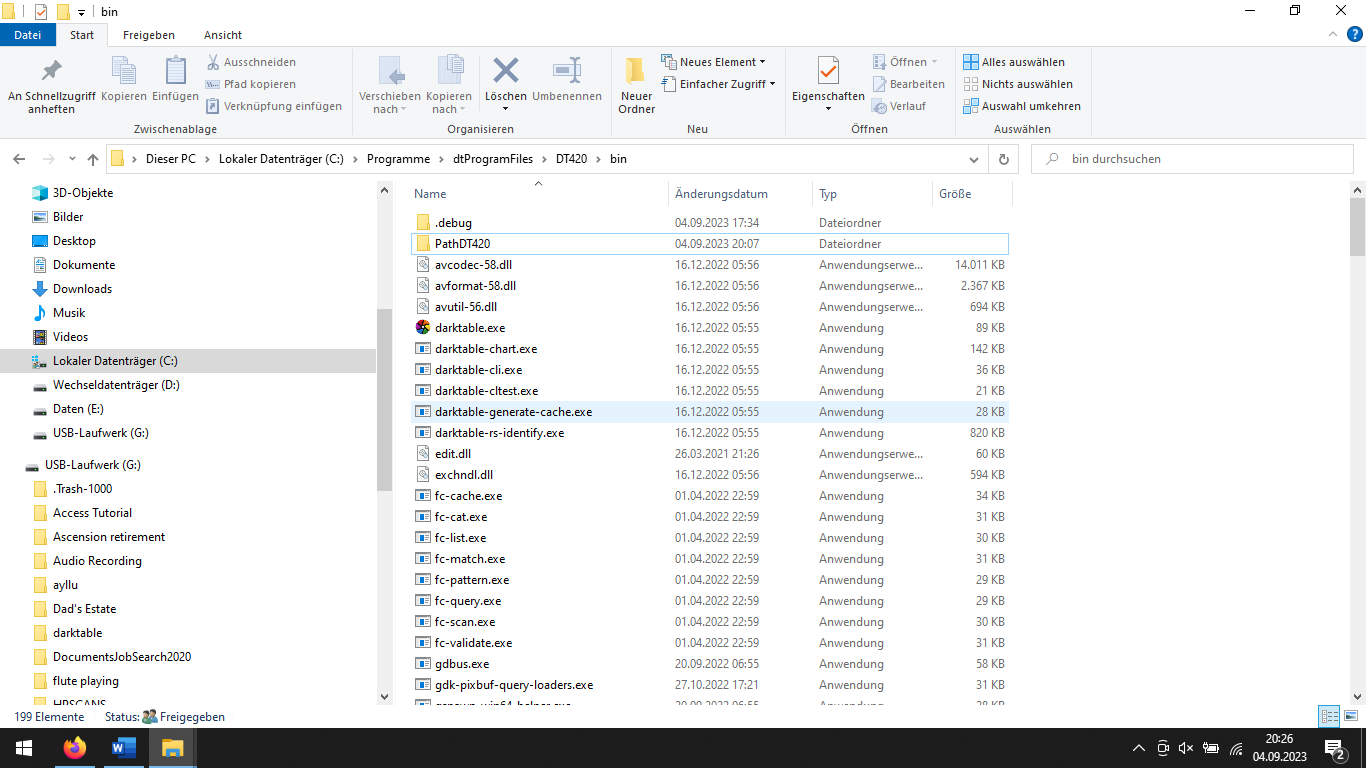Go up one folder level arrow
This screenshot has height=768, width=1366.
coord(93,159)
